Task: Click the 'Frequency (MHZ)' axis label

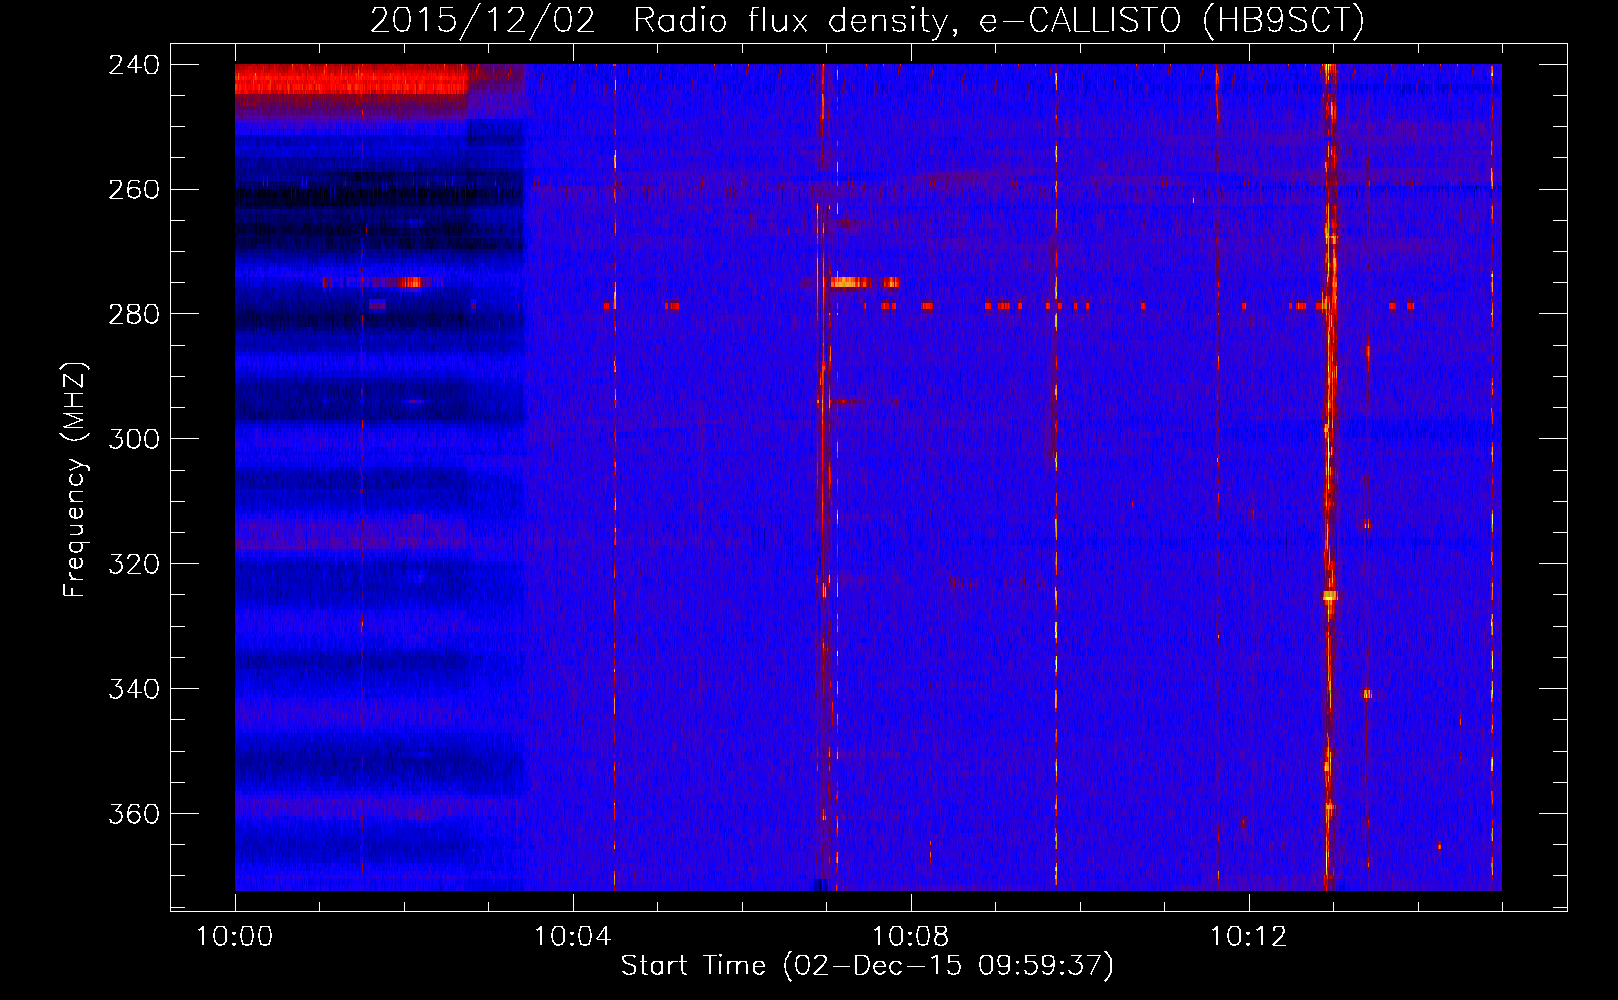Action: (75, 480)
